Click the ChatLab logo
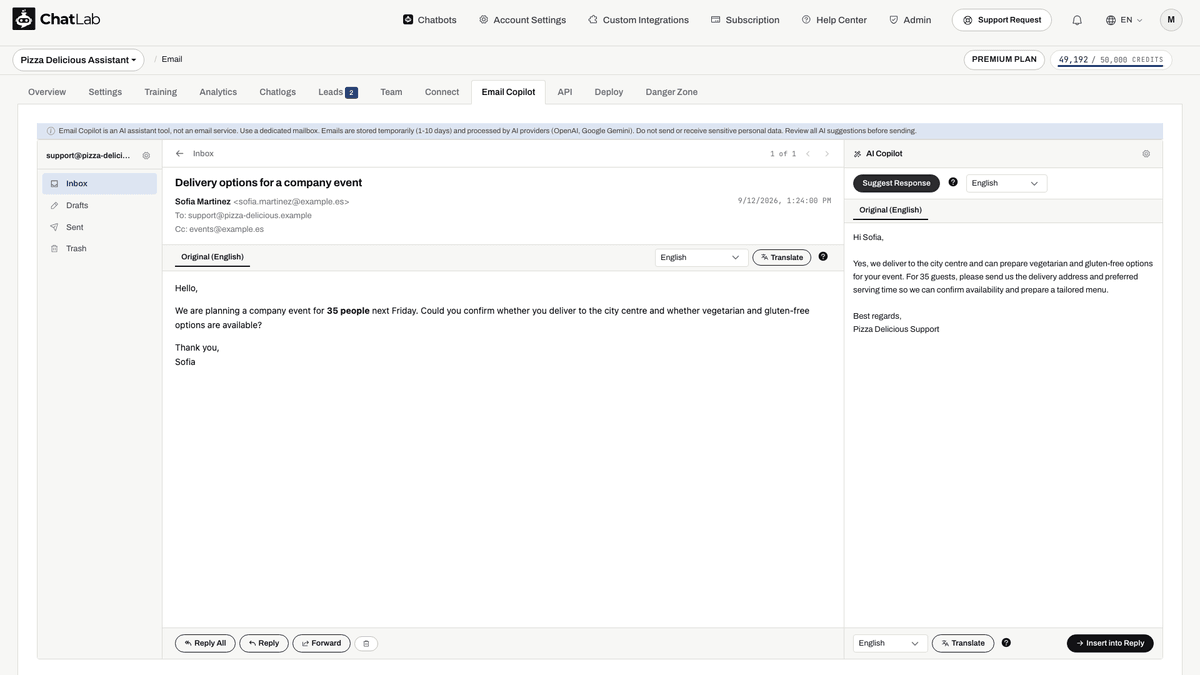Image resolution: width=1200 pixels, height=675 pixels. [x=56, y=19]
